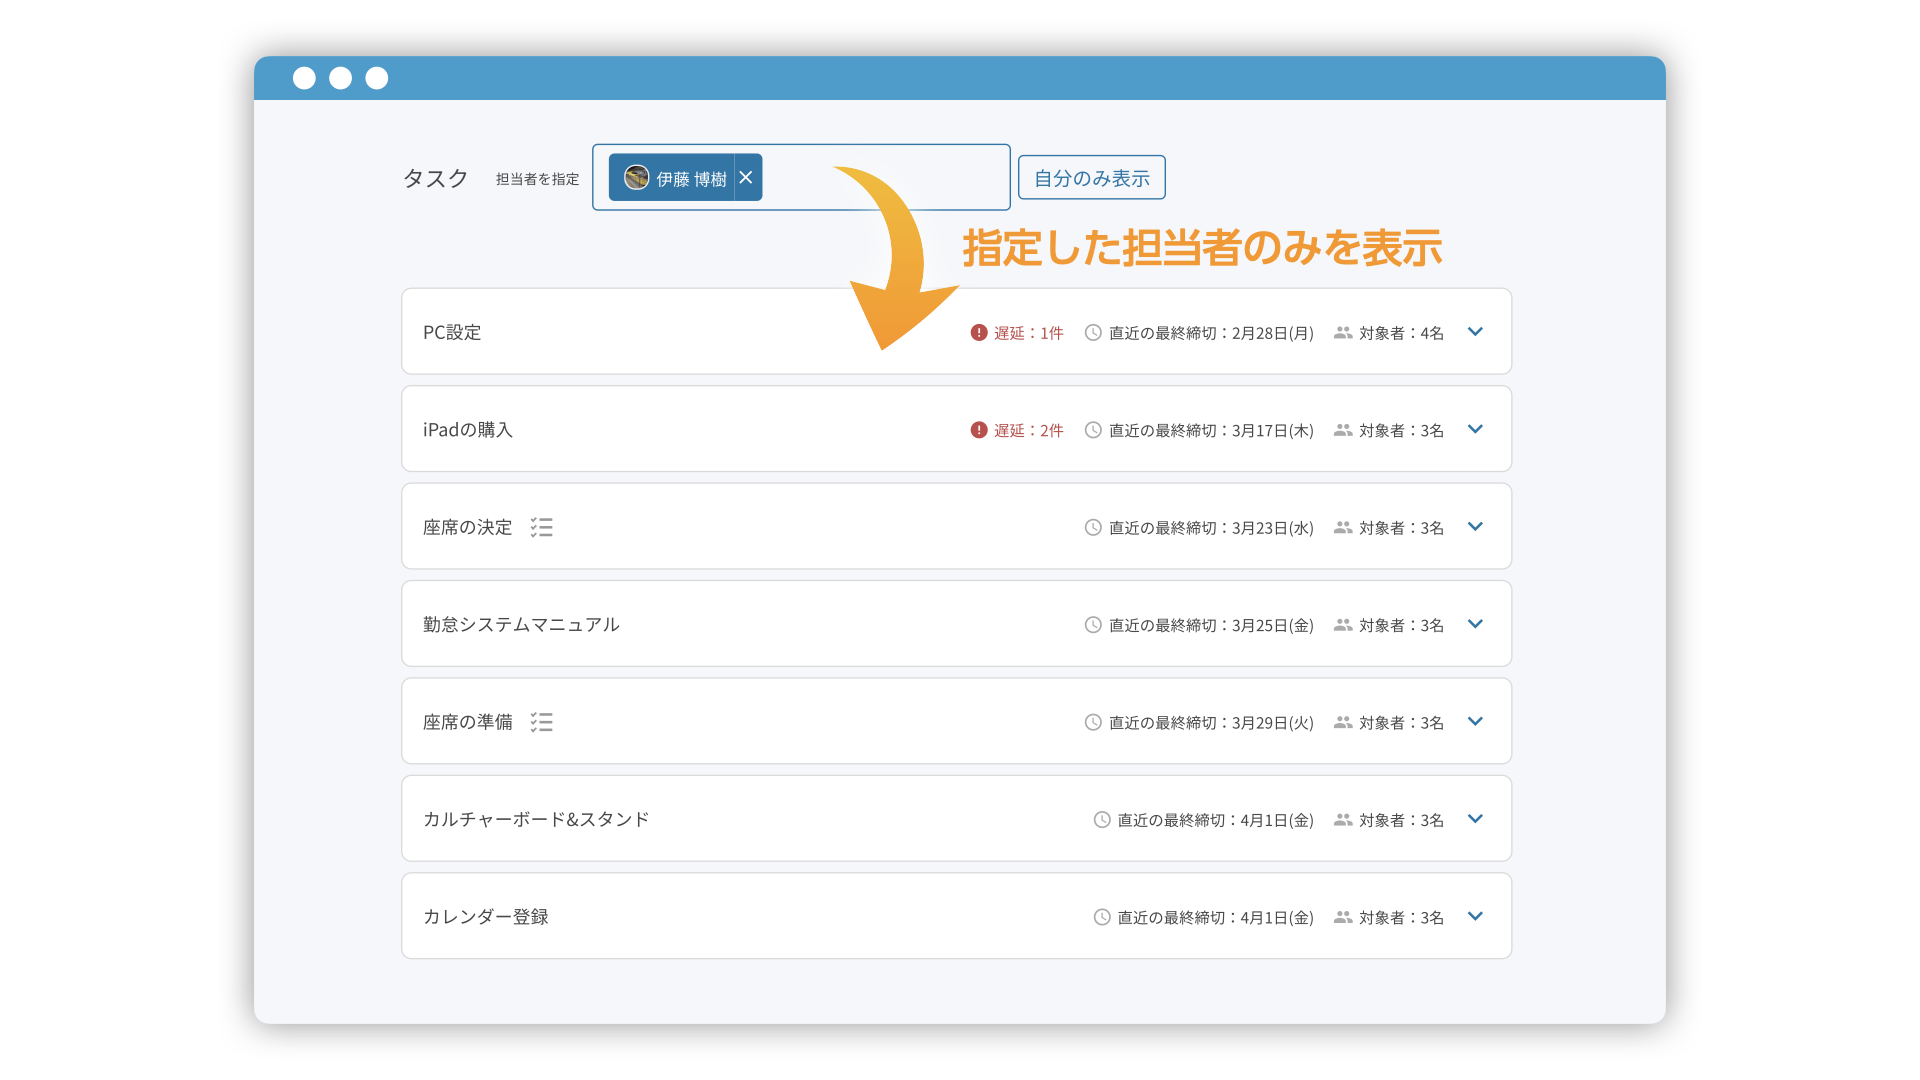Click the avatar in the 伊藤 博樹 assignee chip
This screenshot has width=1920, height=1080.
click(x=637, y=177)
